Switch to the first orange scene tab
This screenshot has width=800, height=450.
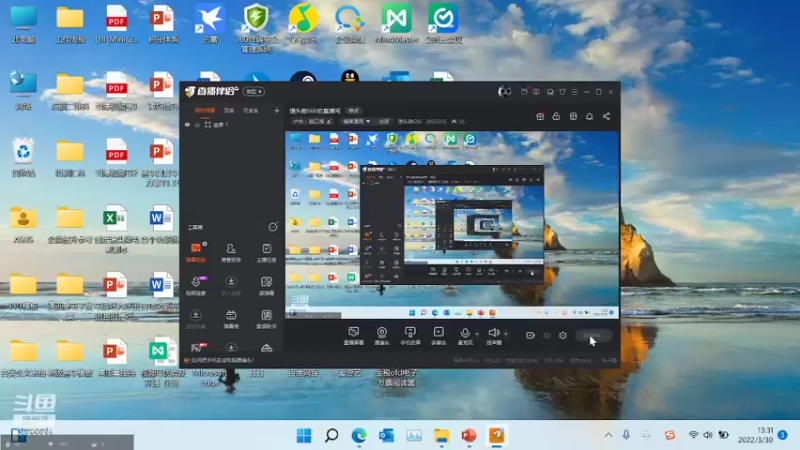(x=205, y=110)
